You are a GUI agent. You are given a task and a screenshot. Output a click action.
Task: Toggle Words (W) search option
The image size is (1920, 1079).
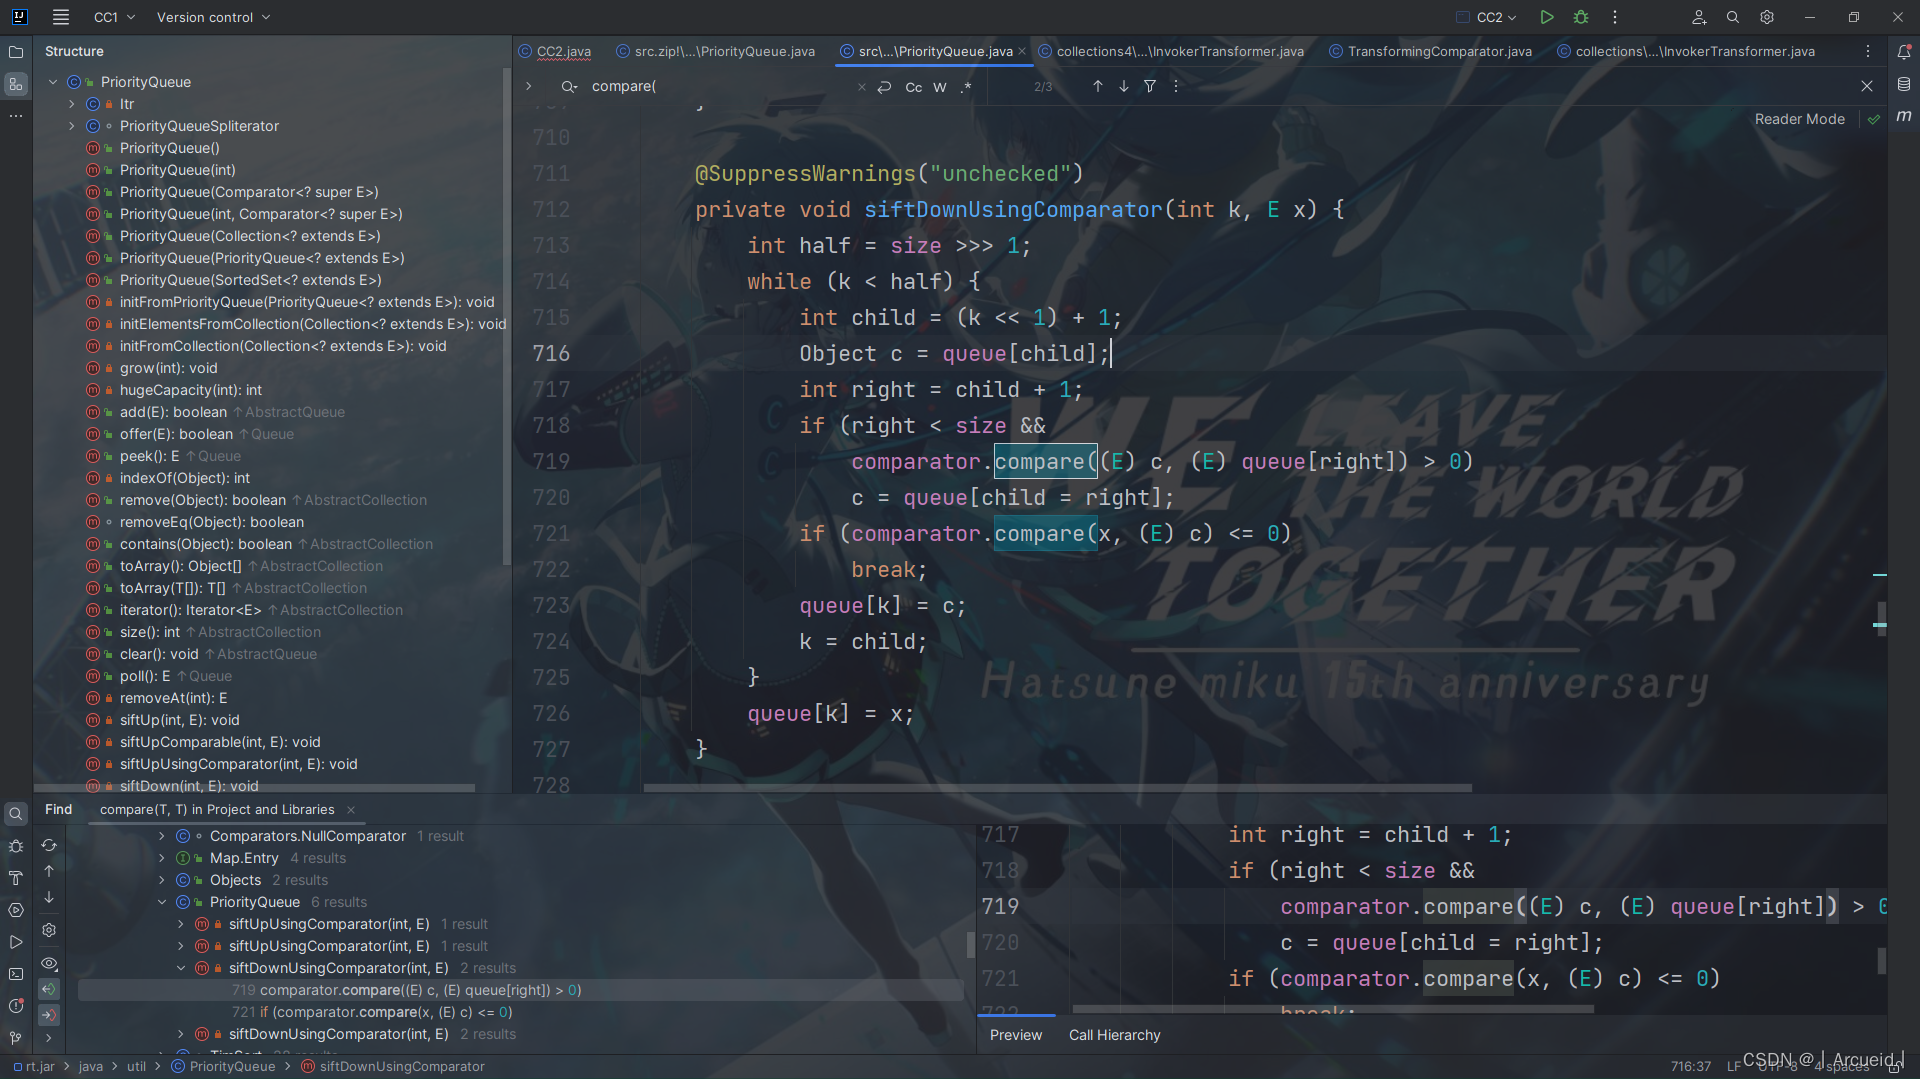coord(940,87)
